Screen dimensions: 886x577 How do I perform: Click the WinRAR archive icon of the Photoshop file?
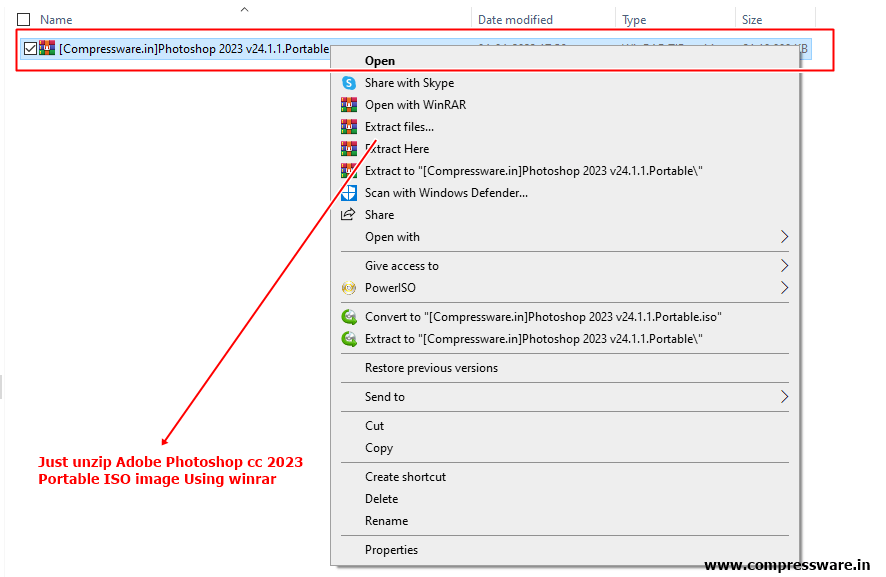(x=47, y=48)
